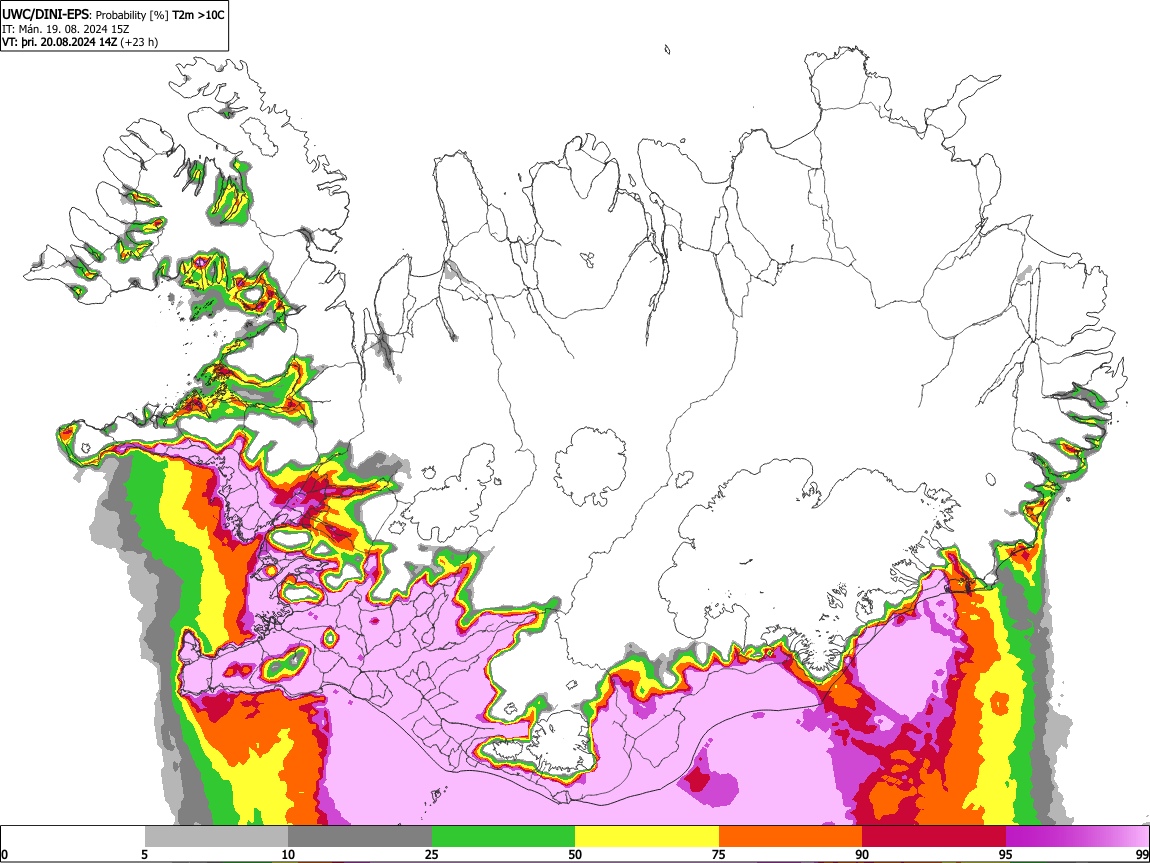Click the 'Probability [%]' label
Screen dimensions: 1150x863
pos(132,15)
